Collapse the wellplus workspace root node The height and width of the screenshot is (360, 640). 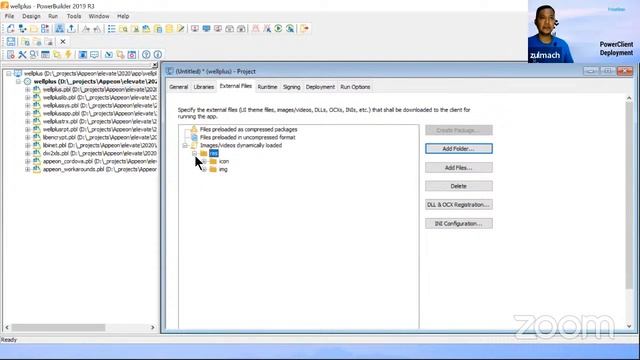[x=9, y=73]
